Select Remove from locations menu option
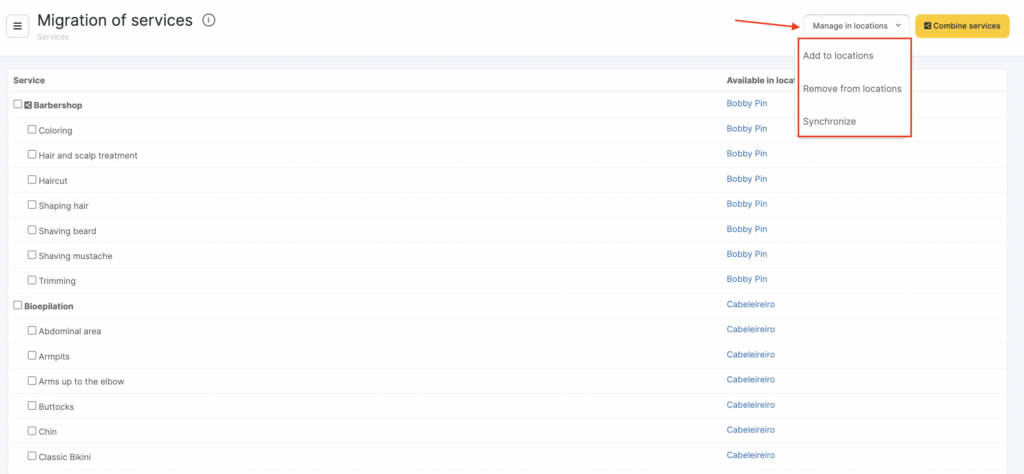 (x=852, y=89)
